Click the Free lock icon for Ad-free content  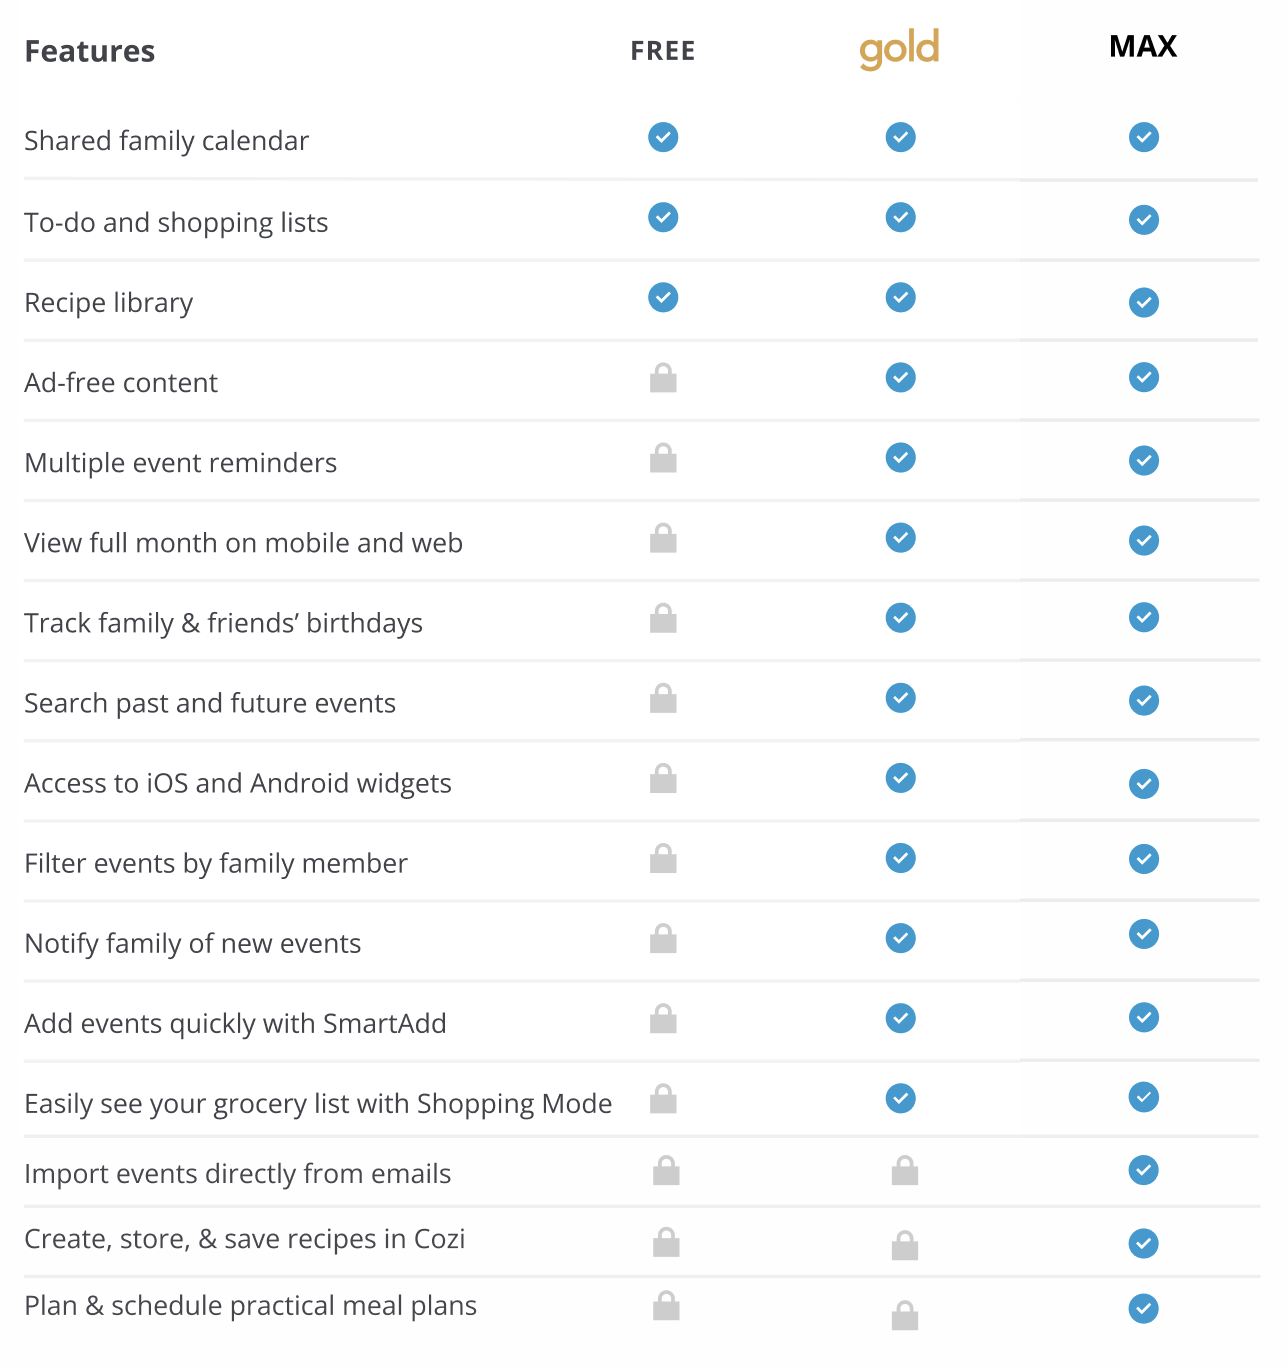[x=663, y=378]
